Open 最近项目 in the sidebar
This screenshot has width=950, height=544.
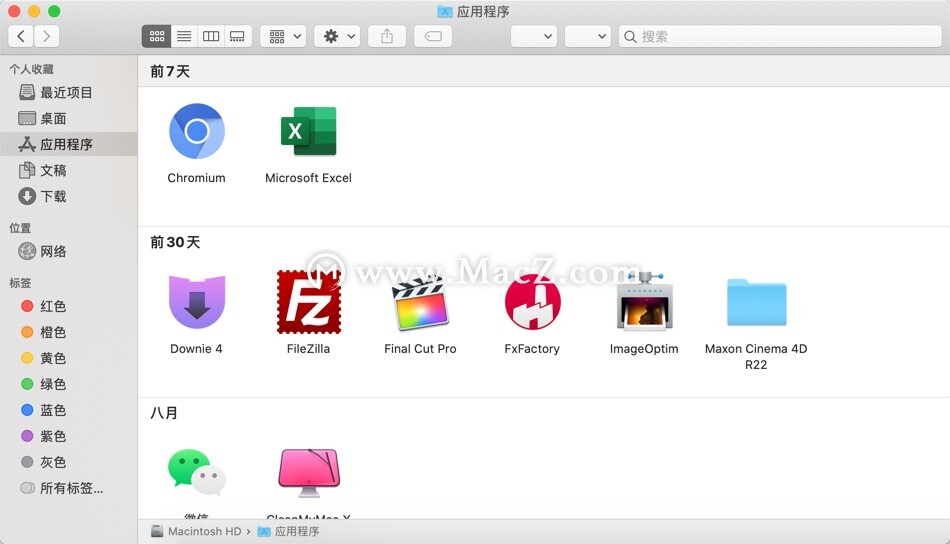pos(68,92)
